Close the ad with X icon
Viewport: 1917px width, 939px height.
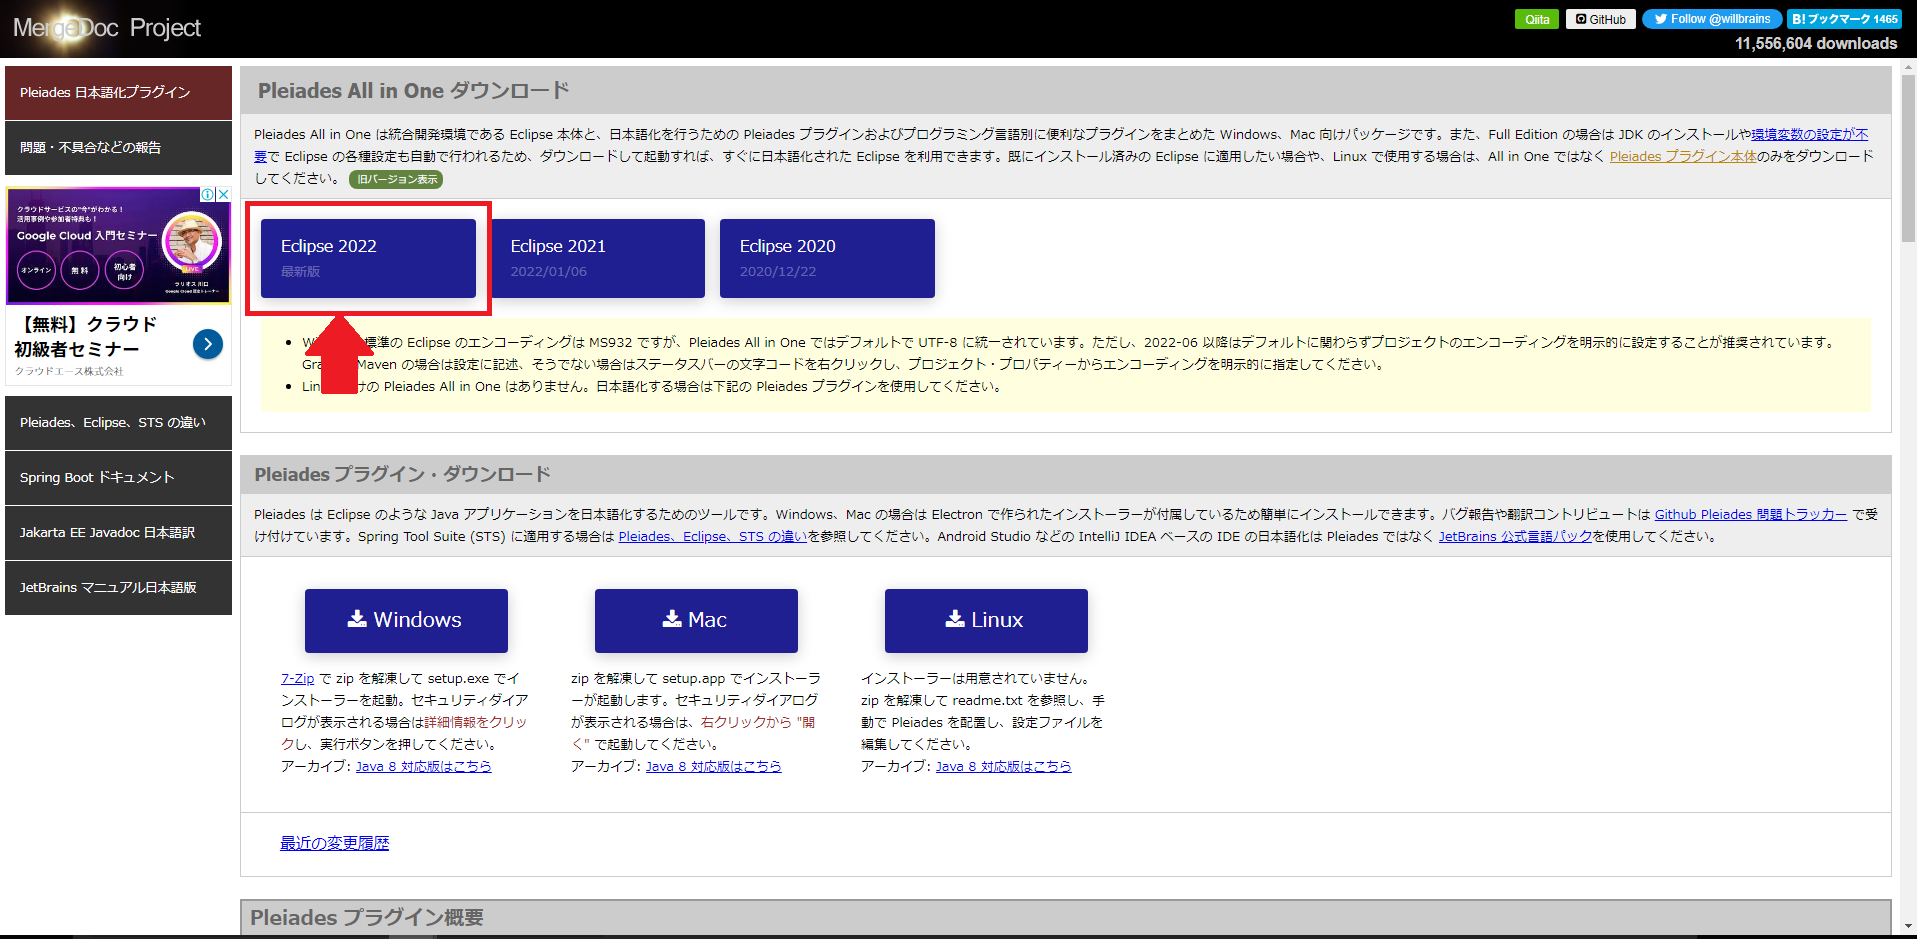[x=223, y=195]
